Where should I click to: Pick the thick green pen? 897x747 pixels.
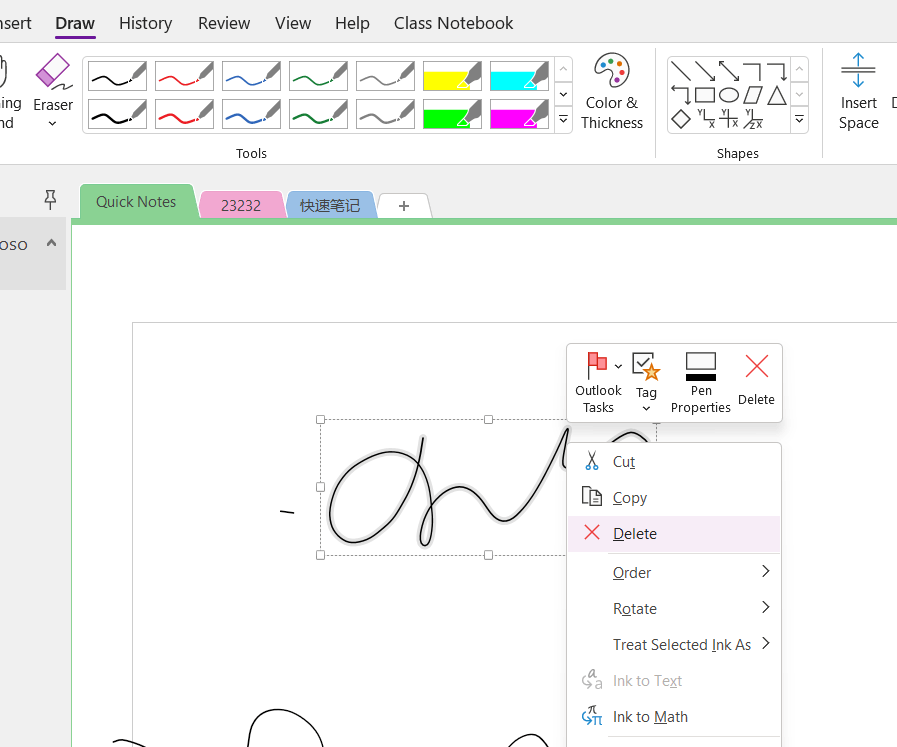point(318,113)
